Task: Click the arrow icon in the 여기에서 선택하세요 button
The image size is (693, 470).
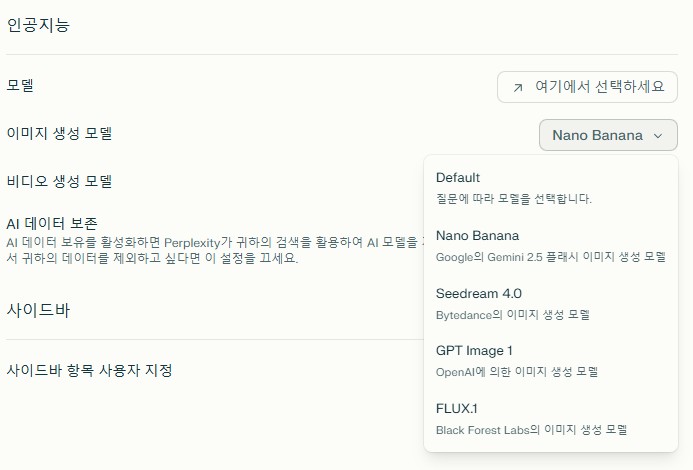Action: click(x=517, y=87)
